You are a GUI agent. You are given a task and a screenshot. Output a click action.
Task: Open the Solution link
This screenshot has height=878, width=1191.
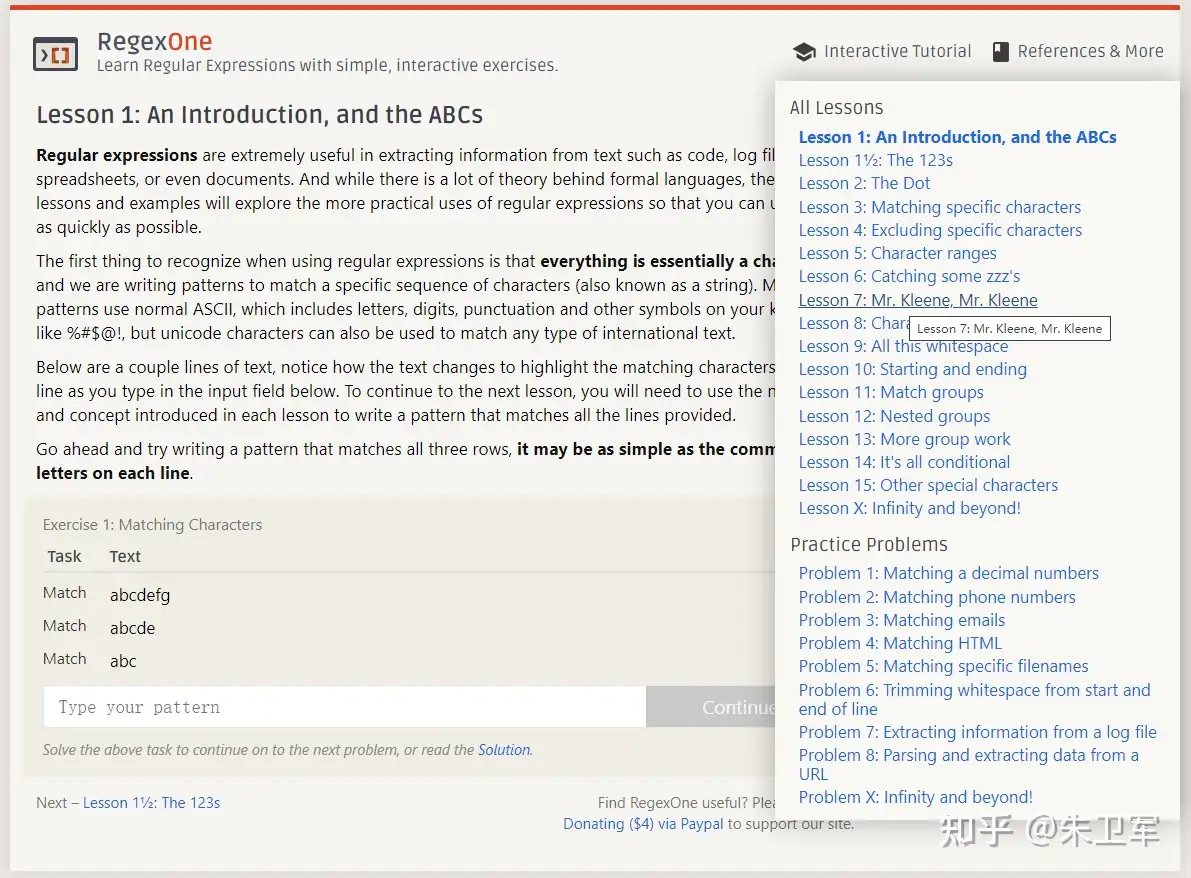pyautogui.click(x=504, y=750)
